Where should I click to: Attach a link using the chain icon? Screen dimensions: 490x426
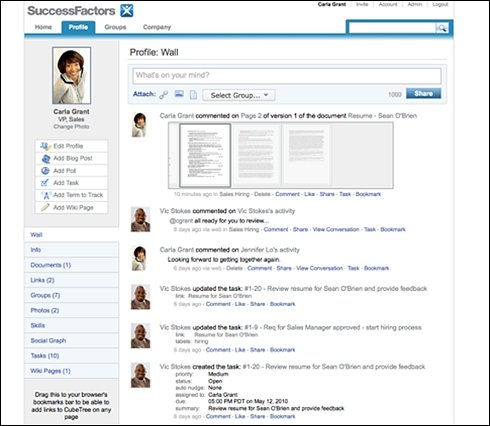(164, 95)
